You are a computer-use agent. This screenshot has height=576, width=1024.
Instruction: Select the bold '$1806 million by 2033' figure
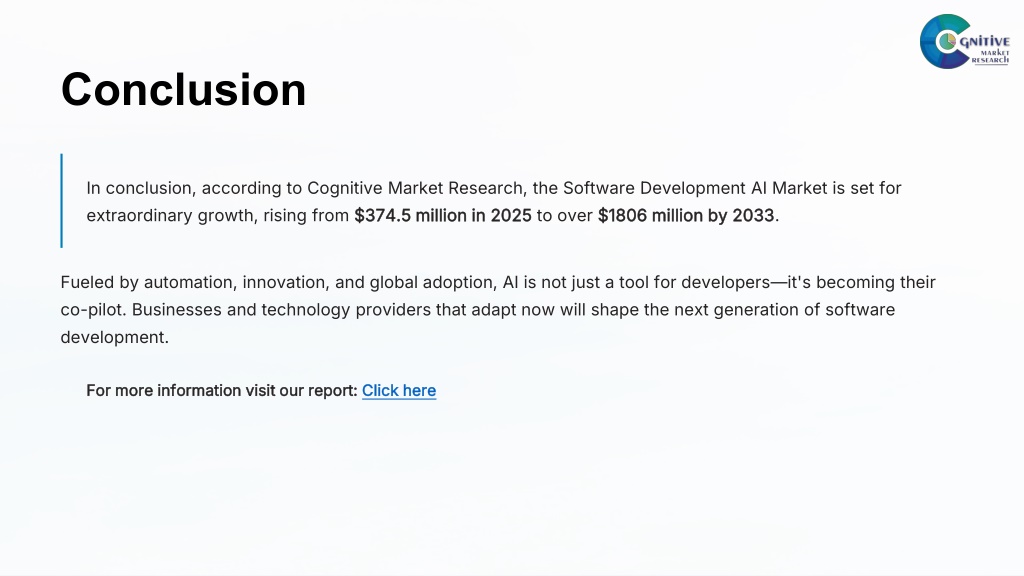[x=686, y=216]
